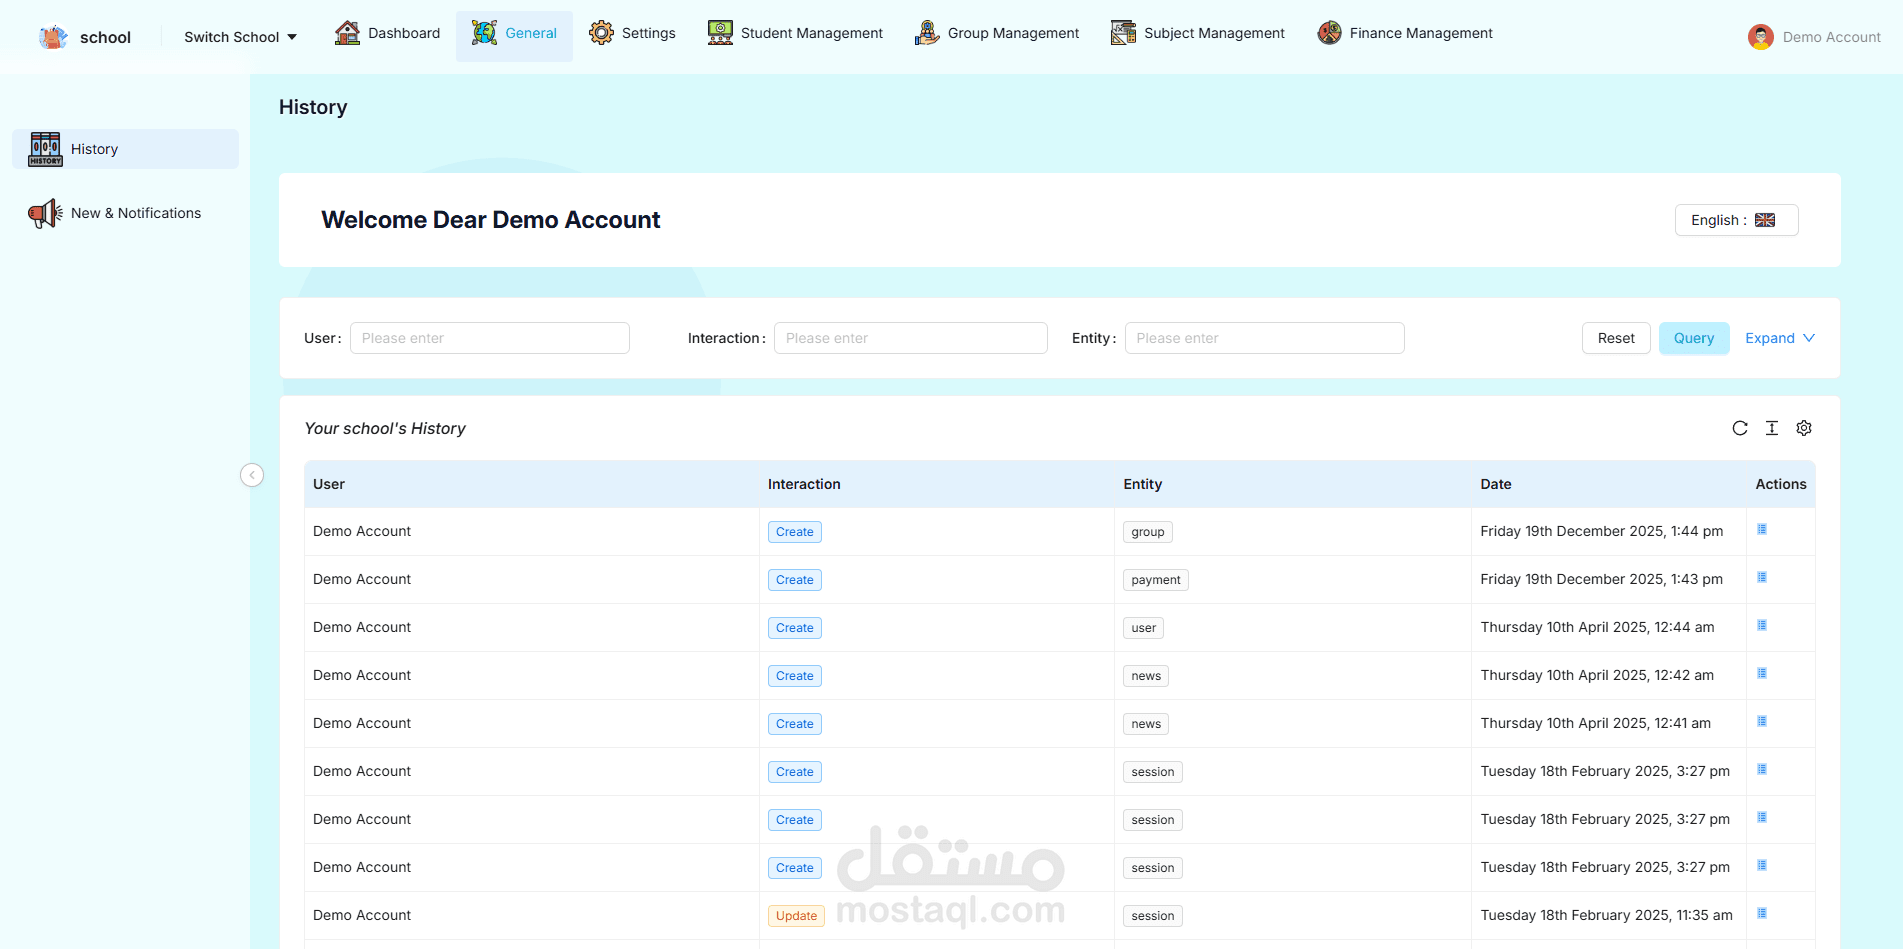Focus the User filter input
Viewport: 1903px width, 949px height.
pyautogui.click(x=490, y=338)
